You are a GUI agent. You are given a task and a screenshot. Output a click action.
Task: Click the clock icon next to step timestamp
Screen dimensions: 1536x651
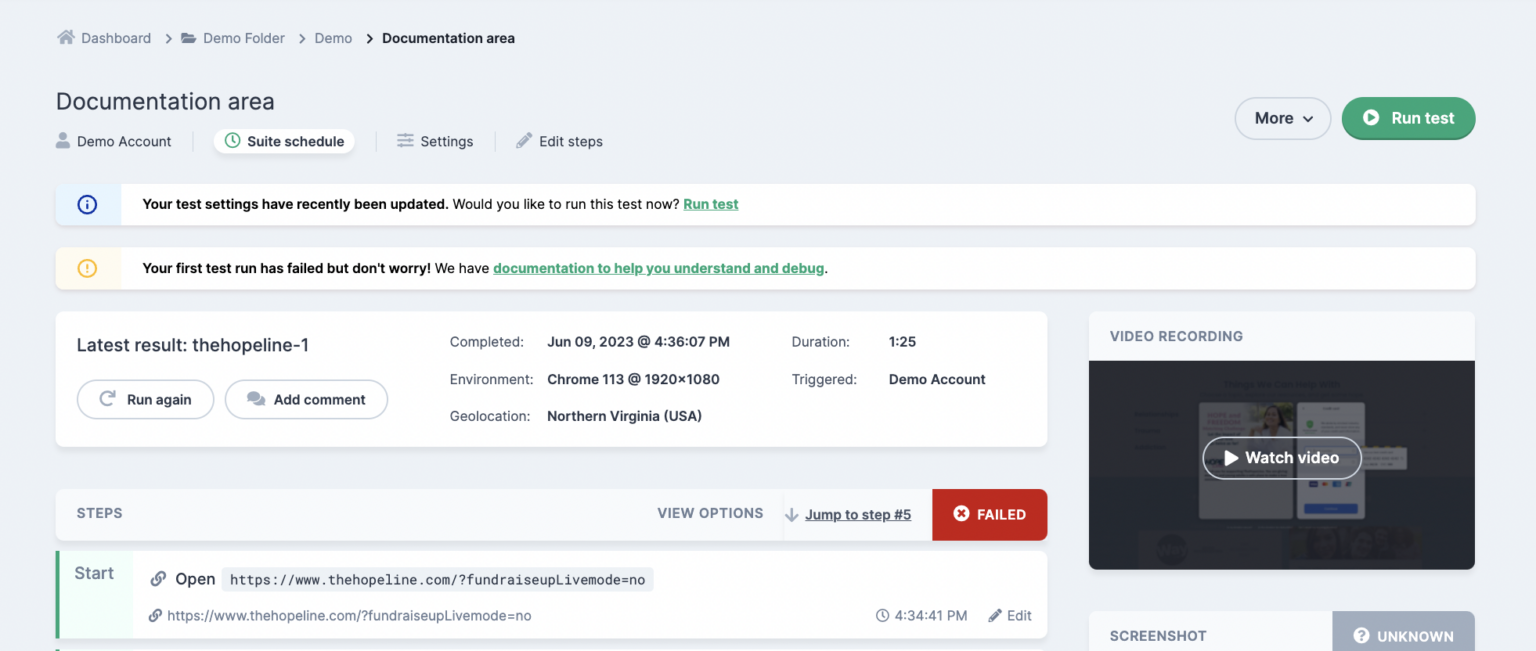(x=881, y=615)
